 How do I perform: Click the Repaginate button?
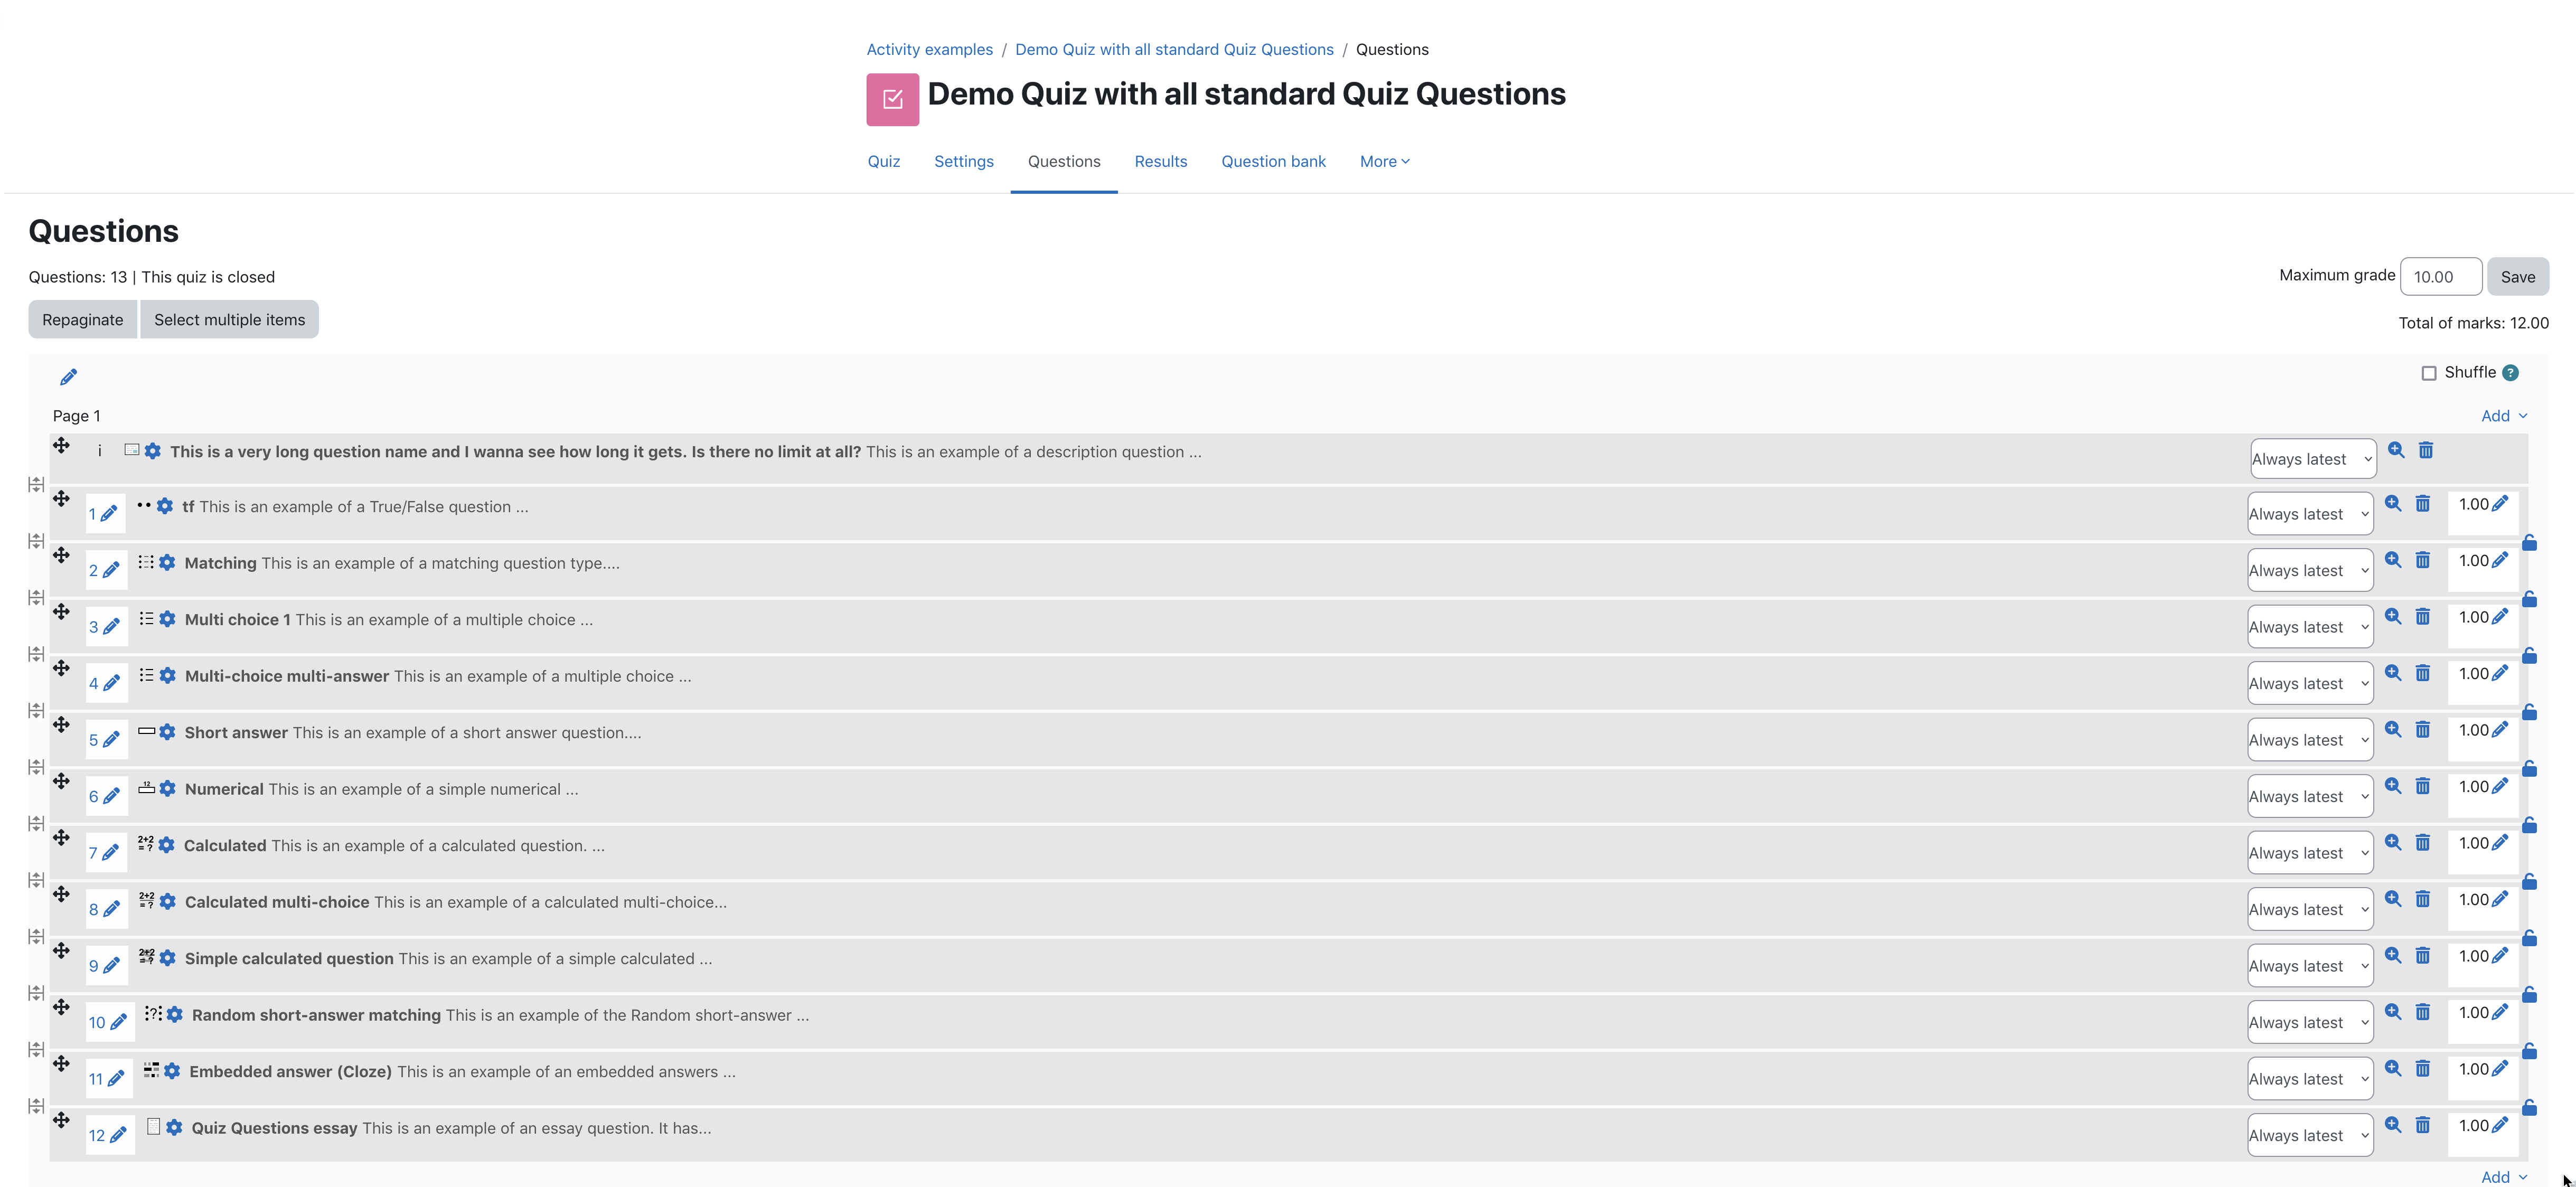(x=82, y=320)
